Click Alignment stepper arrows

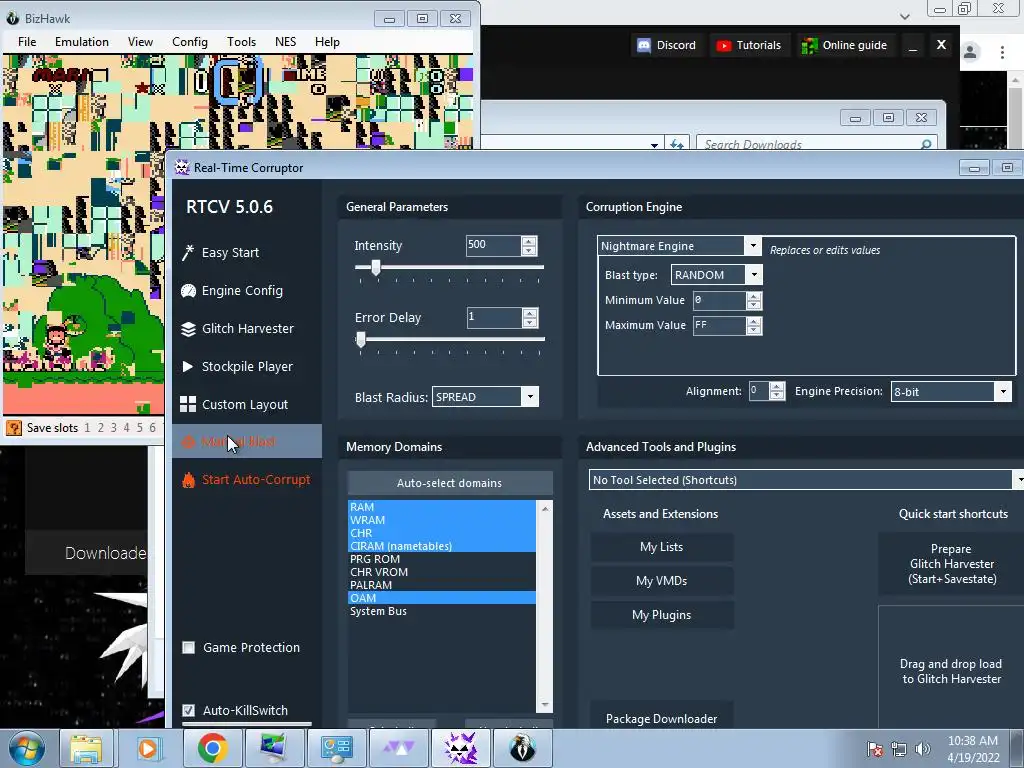click(x=776, y=391)
